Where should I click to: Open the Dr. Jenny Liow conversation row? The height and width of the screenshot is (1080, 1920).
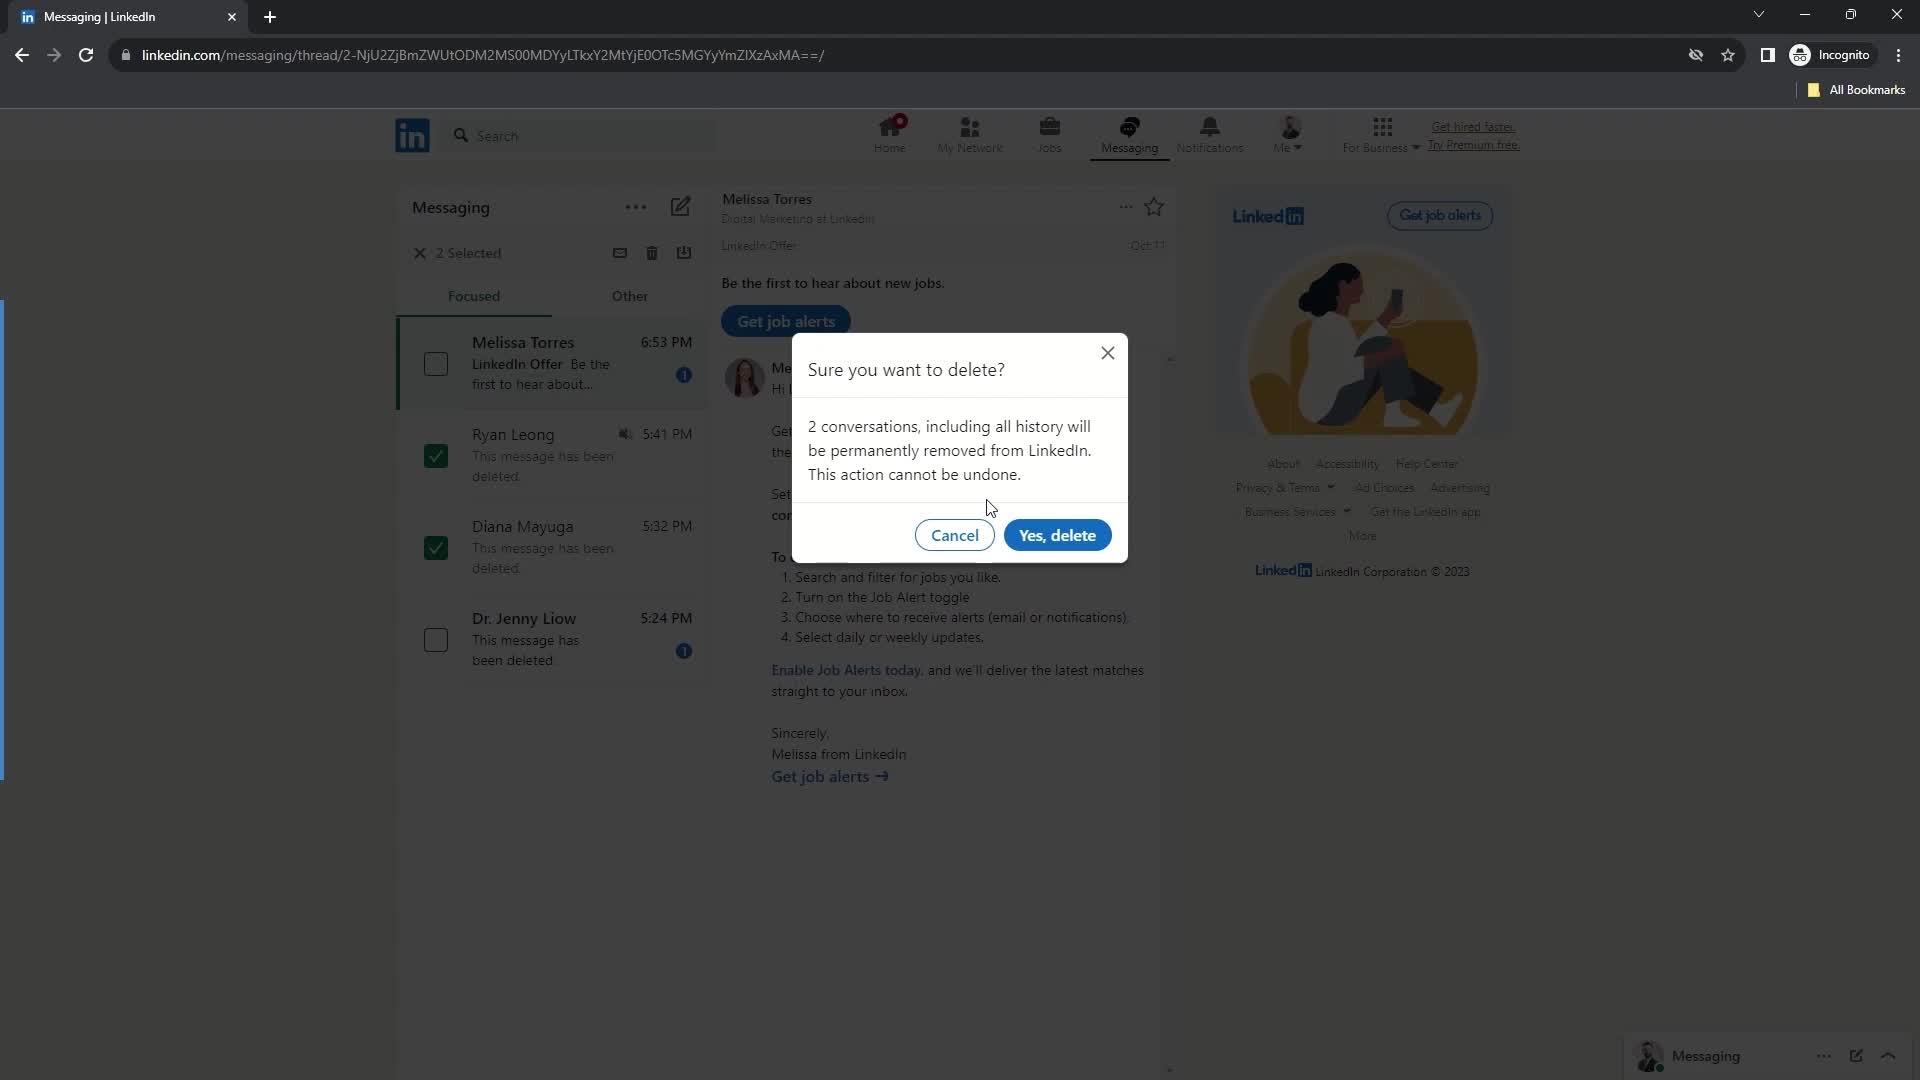[552, 640]
